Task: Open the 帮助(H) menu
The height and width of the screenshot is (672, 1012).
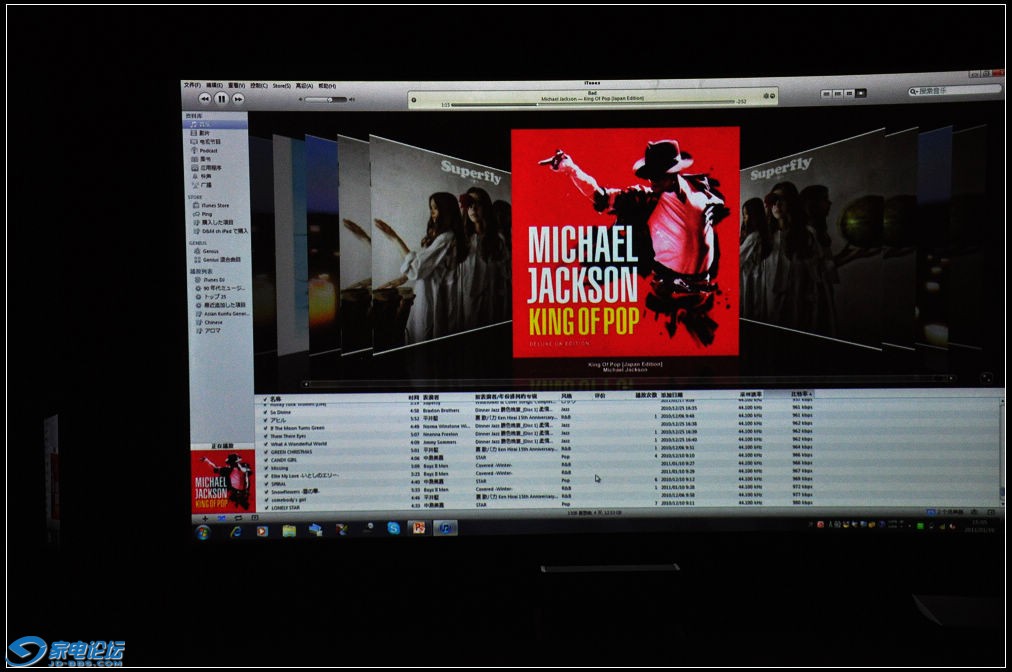Action: [x=327, y=85]
